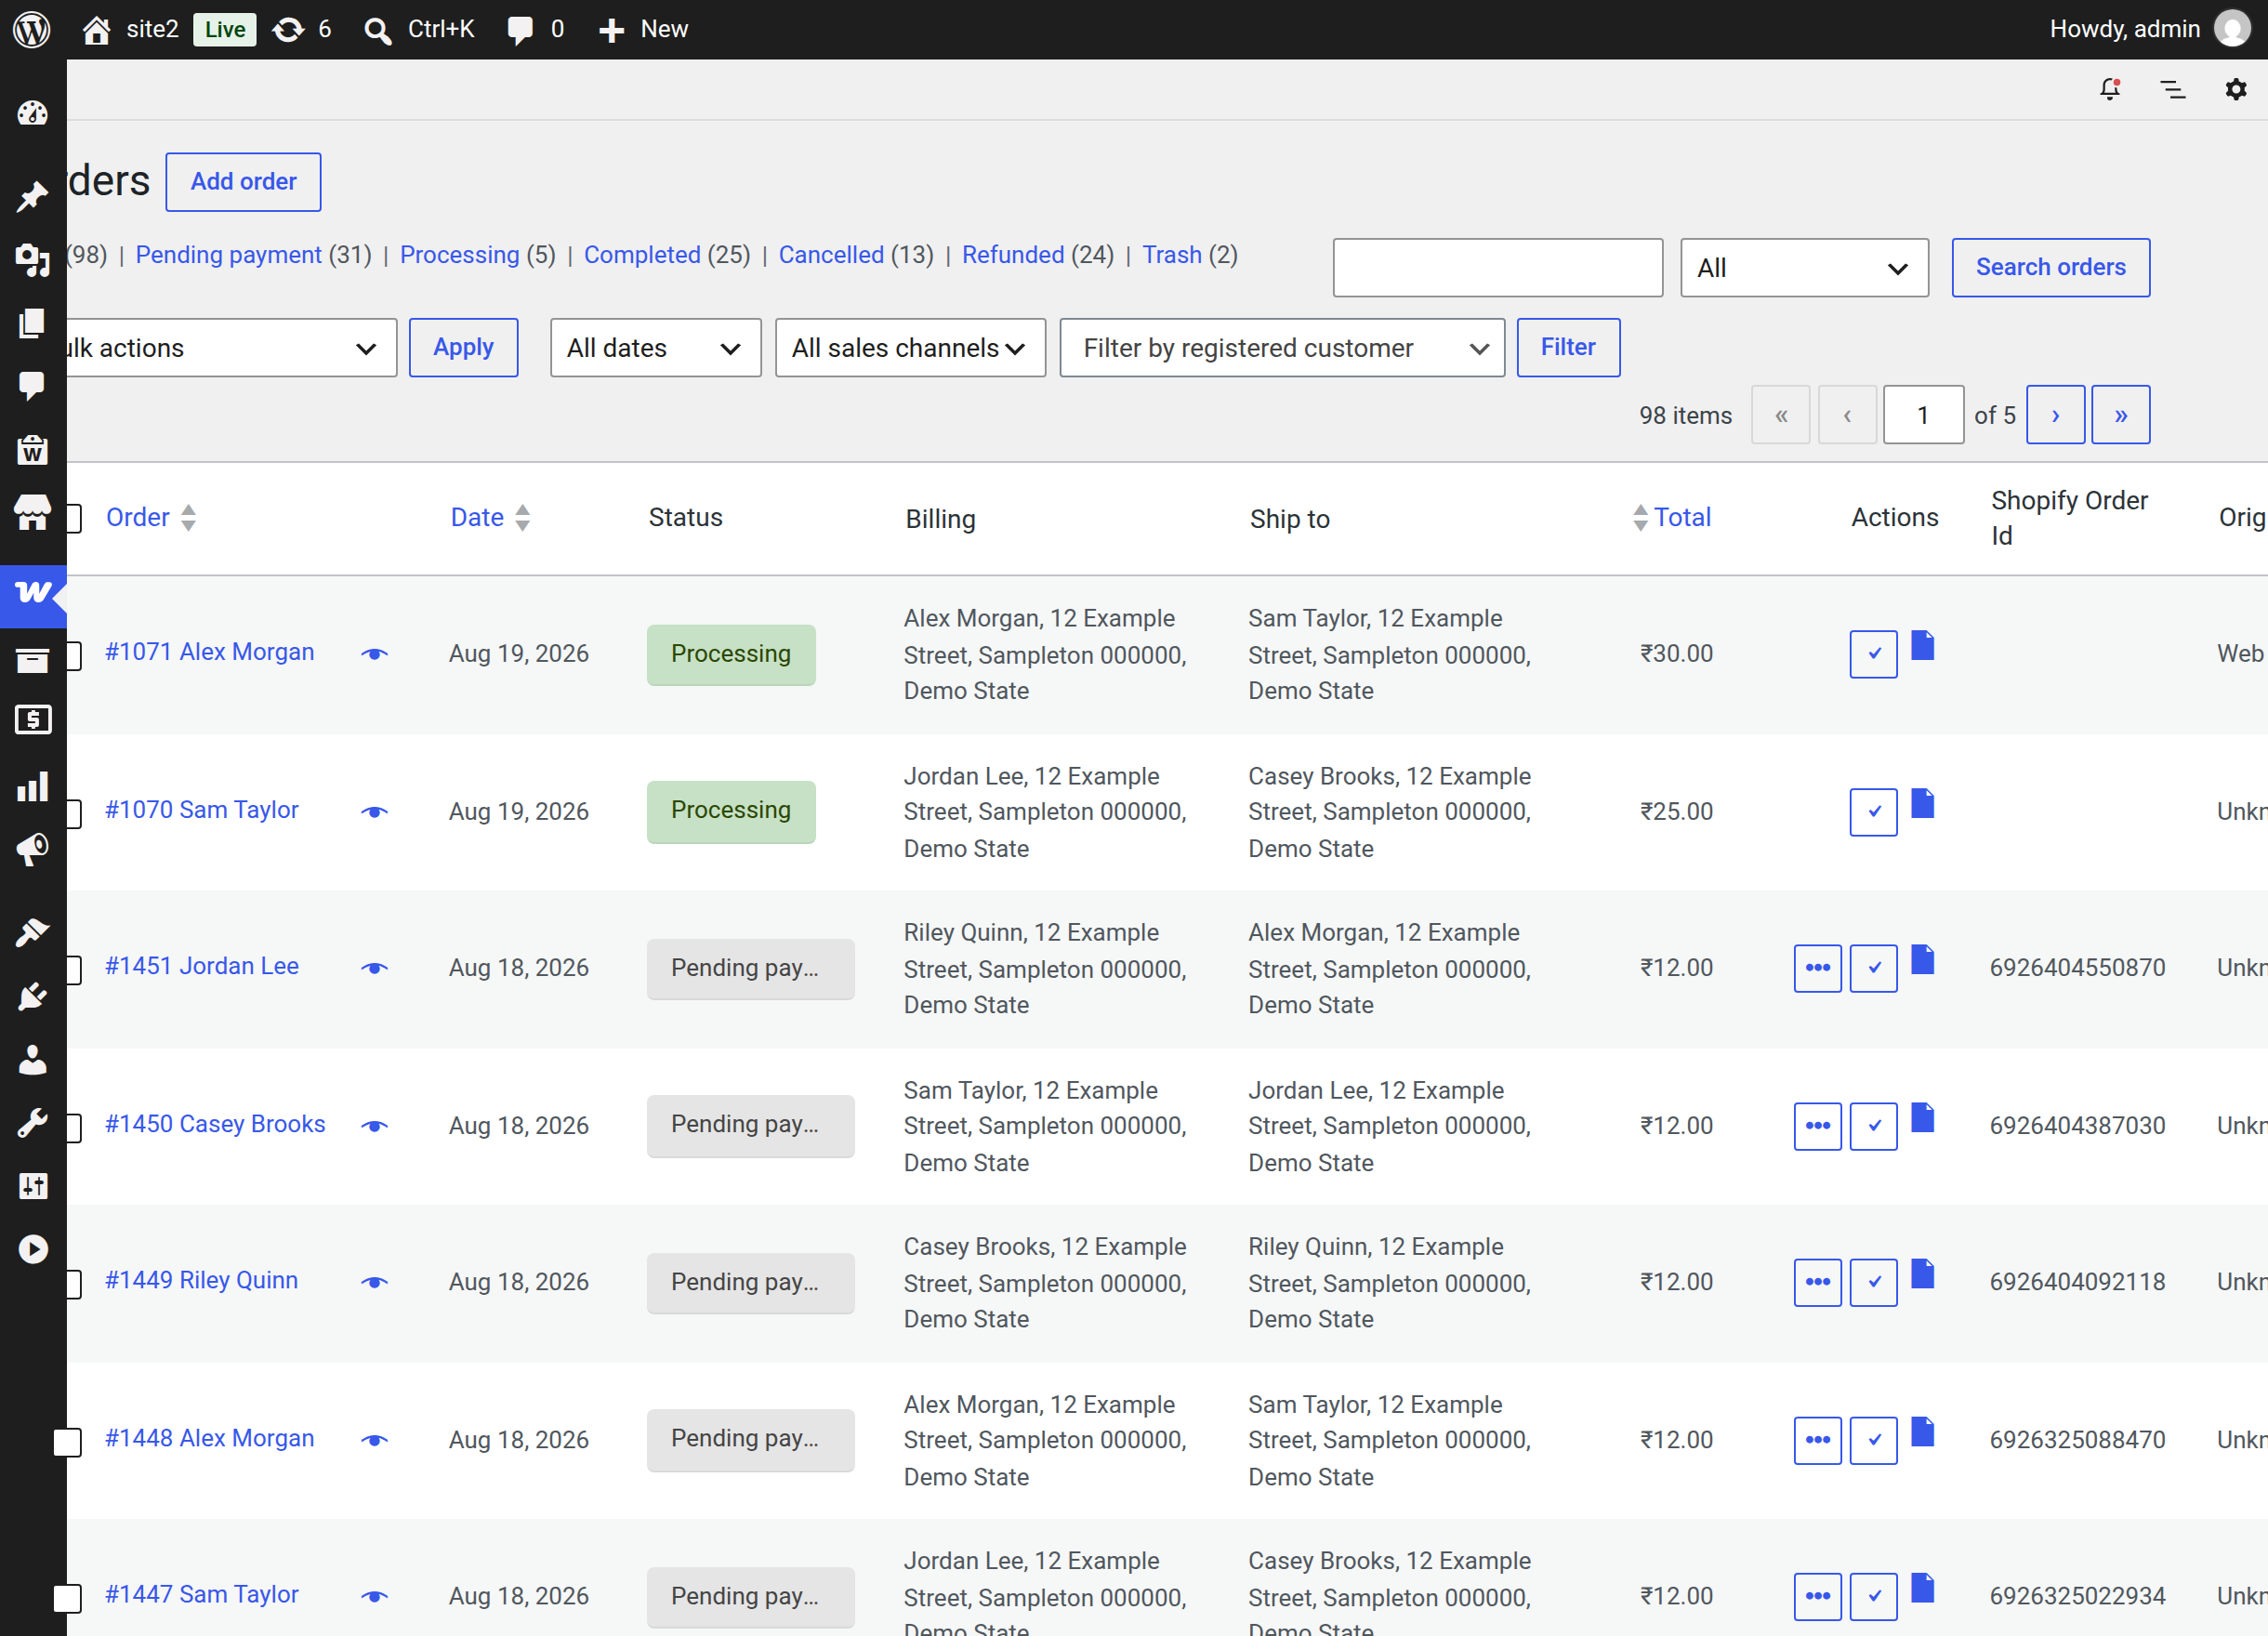This screenshot has height=1636, width=2268.
Task: Open the Ctrl+K search command palette
Action: (x=419, y=29)
